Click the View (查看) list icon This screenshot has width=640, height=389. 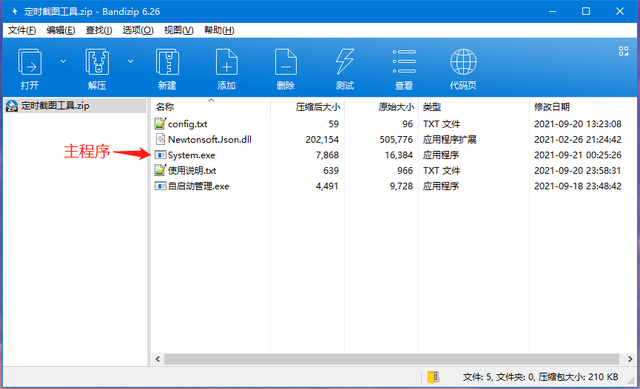(x=404, y=62)
